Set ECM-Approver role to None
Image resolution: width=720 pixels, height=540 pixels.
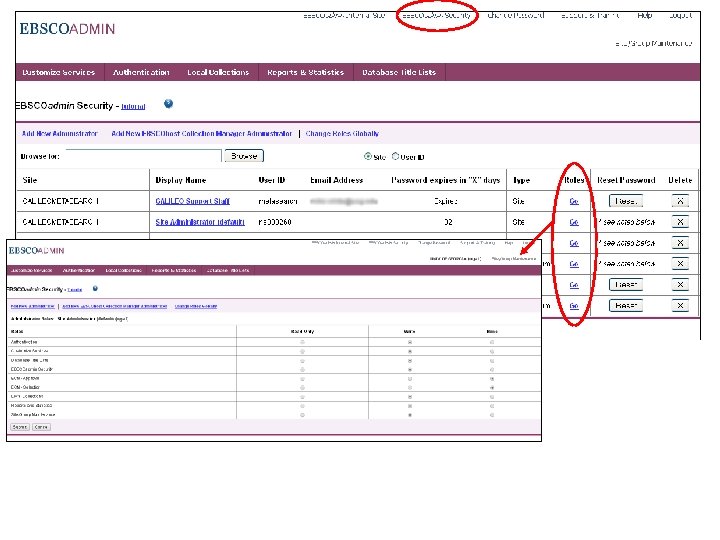click(492, 378)
